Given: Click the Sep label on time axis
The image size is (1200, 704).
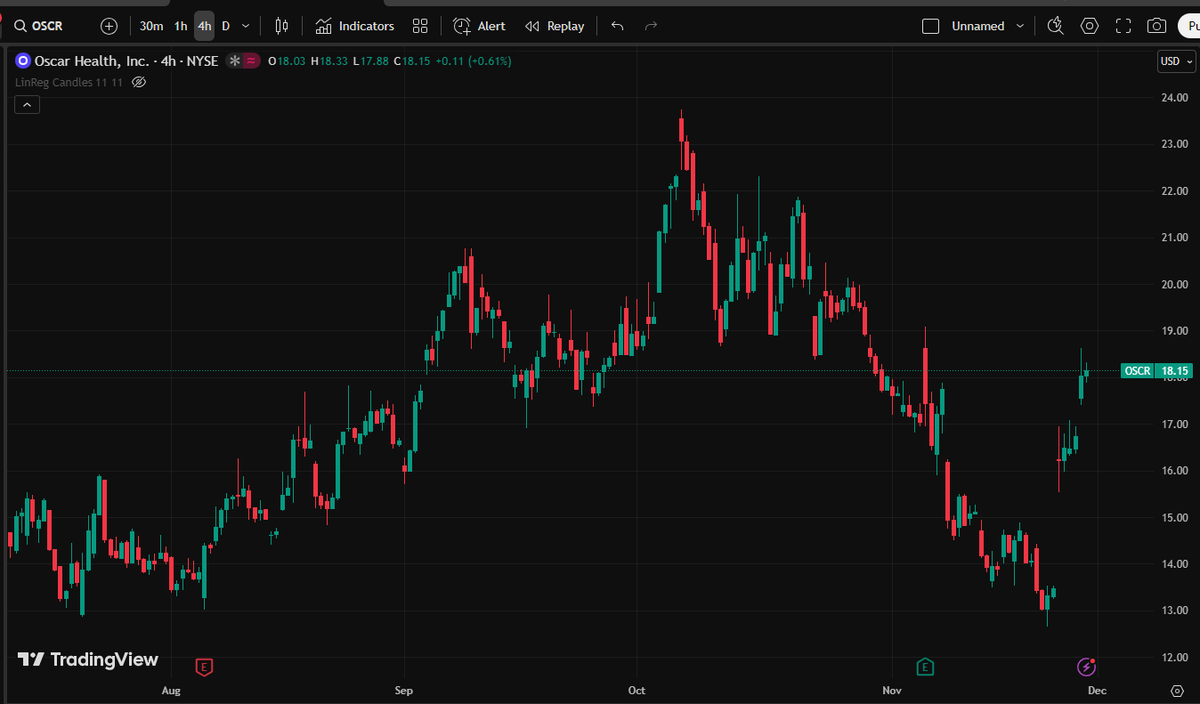Looking at the screenshot, I should [x=404, y=690].
